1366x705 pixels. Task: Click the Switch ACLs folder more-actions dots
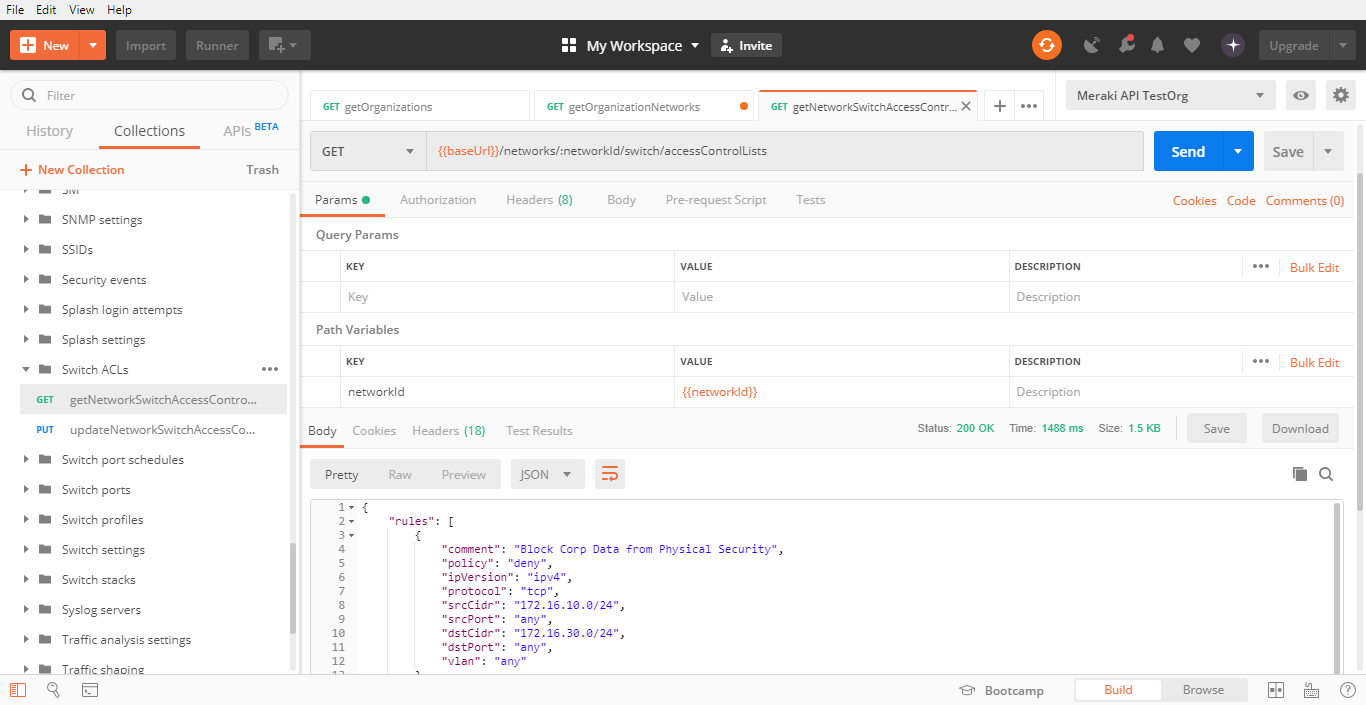(270, 369)
